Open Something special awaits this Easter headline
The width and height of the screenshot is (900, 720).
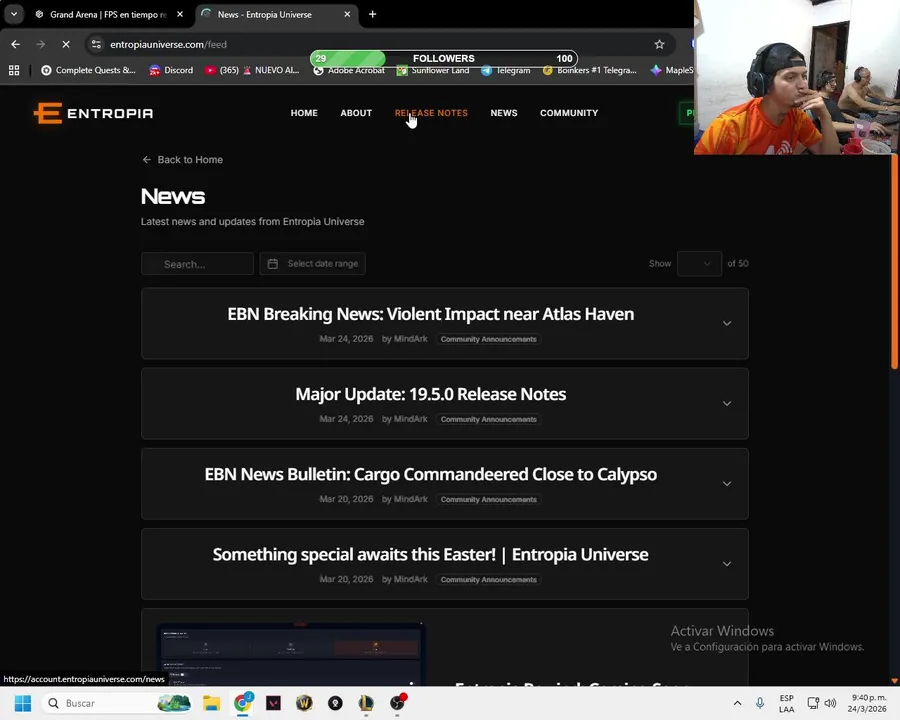[x=430, y=555]
